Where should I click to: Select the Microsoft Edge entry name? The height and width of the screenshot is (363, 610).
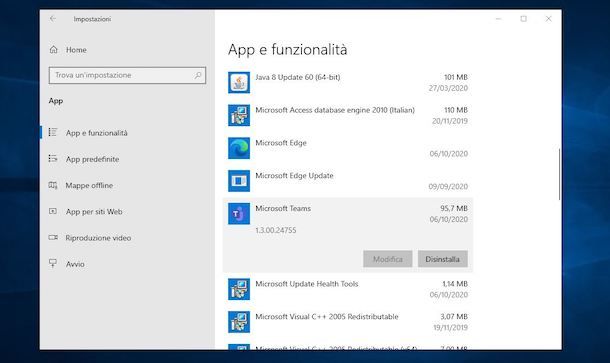tap(281, 143)
